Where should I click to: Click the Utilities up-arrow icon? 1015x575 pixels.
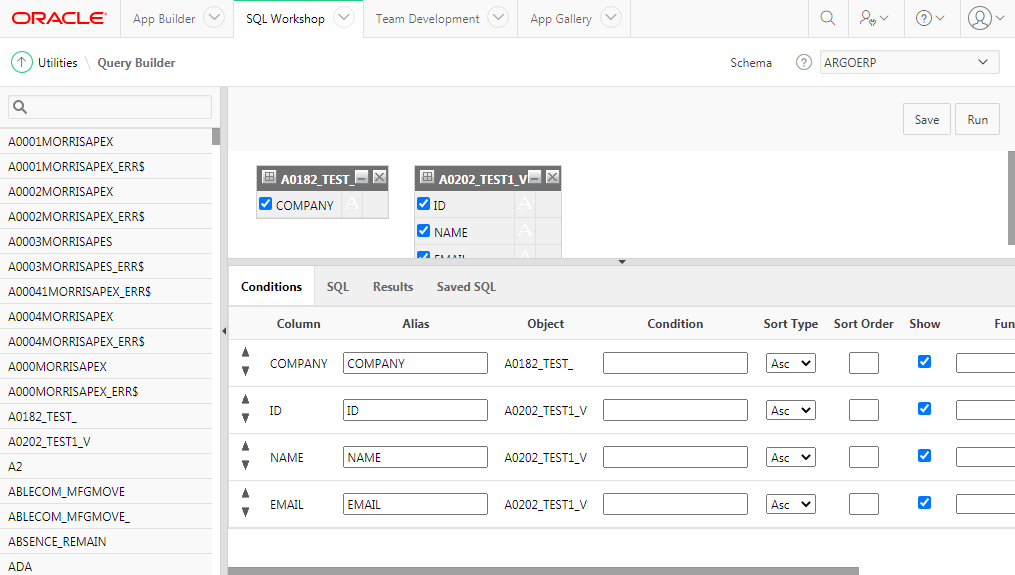coord(21,62)
